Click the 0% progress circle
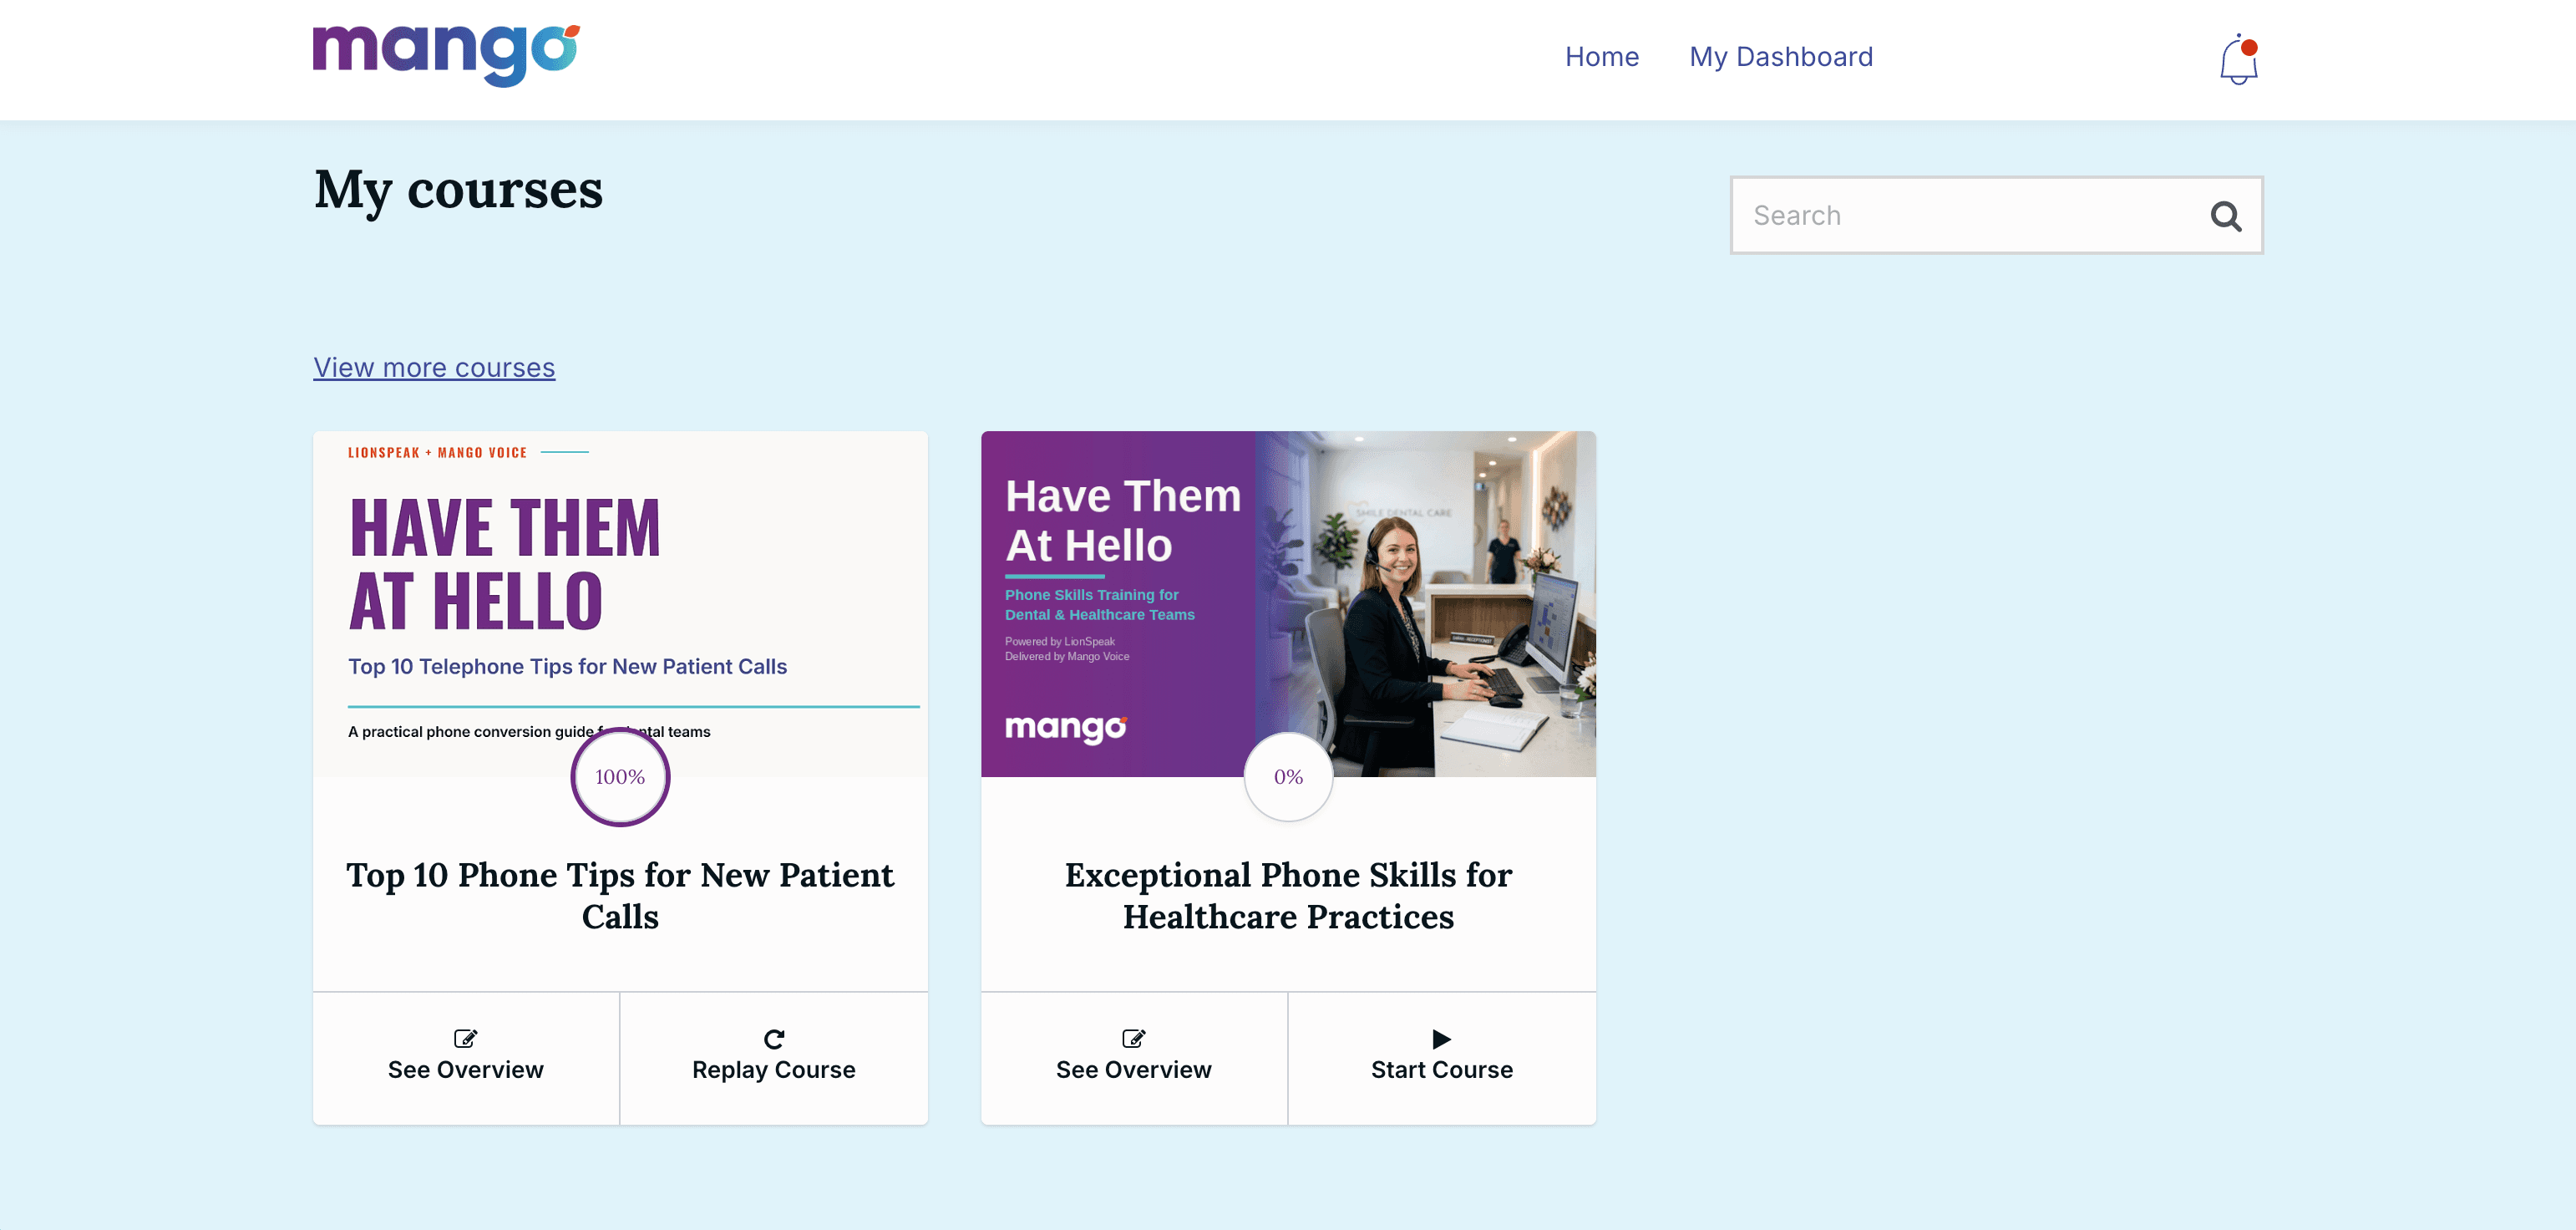 pyautogui.click(x=1288, y=777)
